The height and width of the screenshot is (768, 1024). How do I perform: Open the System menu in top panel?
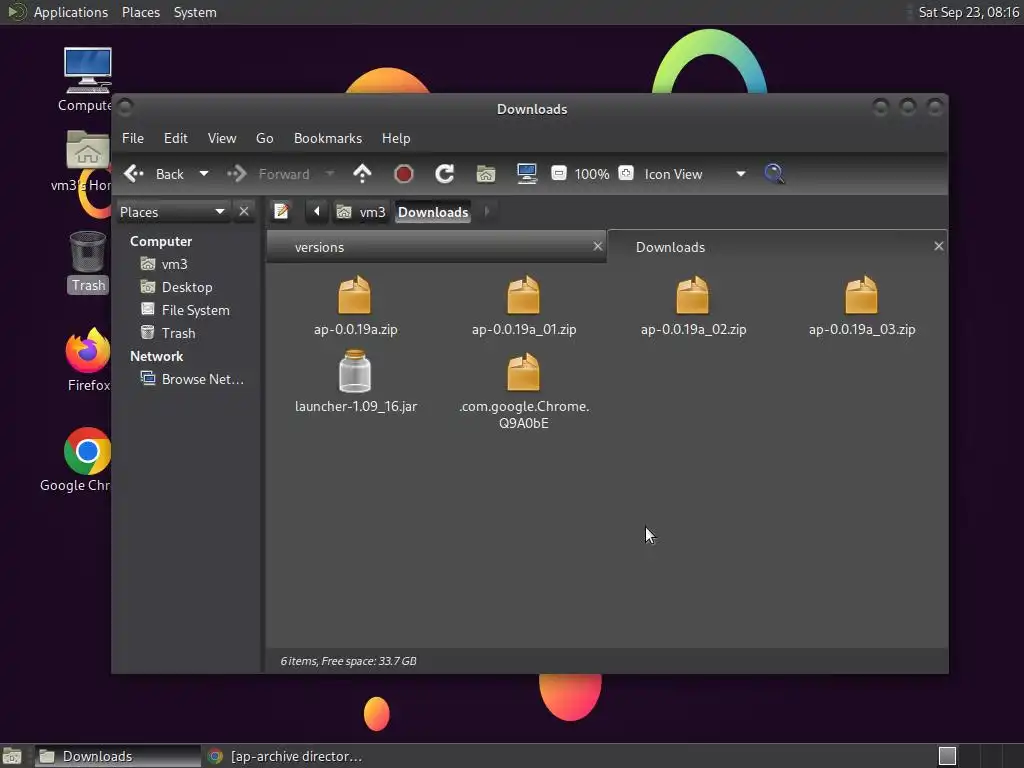pos(195,12)
